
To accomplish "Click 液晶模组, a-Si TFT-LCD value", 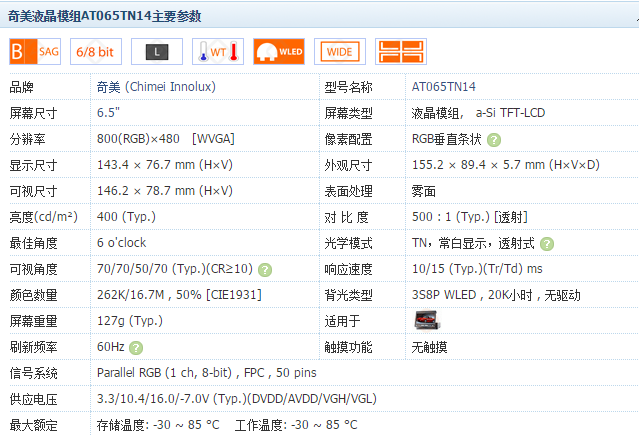I will click(x=478, y=113).
